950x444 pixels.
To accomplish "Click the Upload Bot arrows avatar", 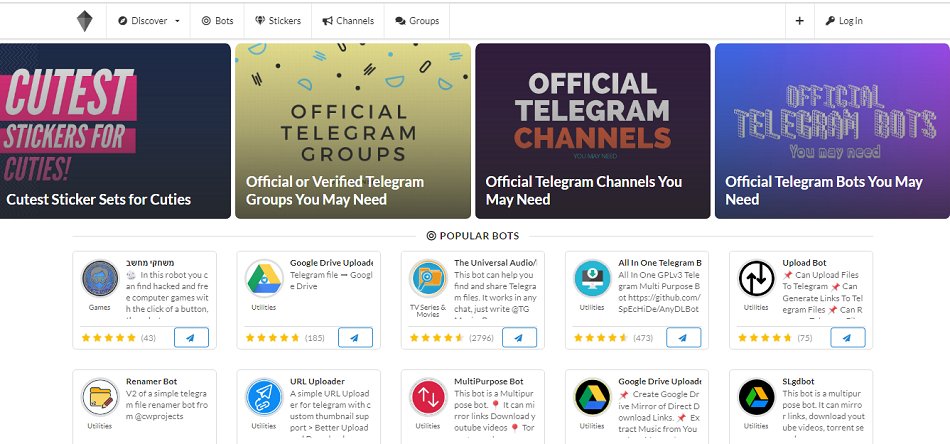I will click(757, 279).
